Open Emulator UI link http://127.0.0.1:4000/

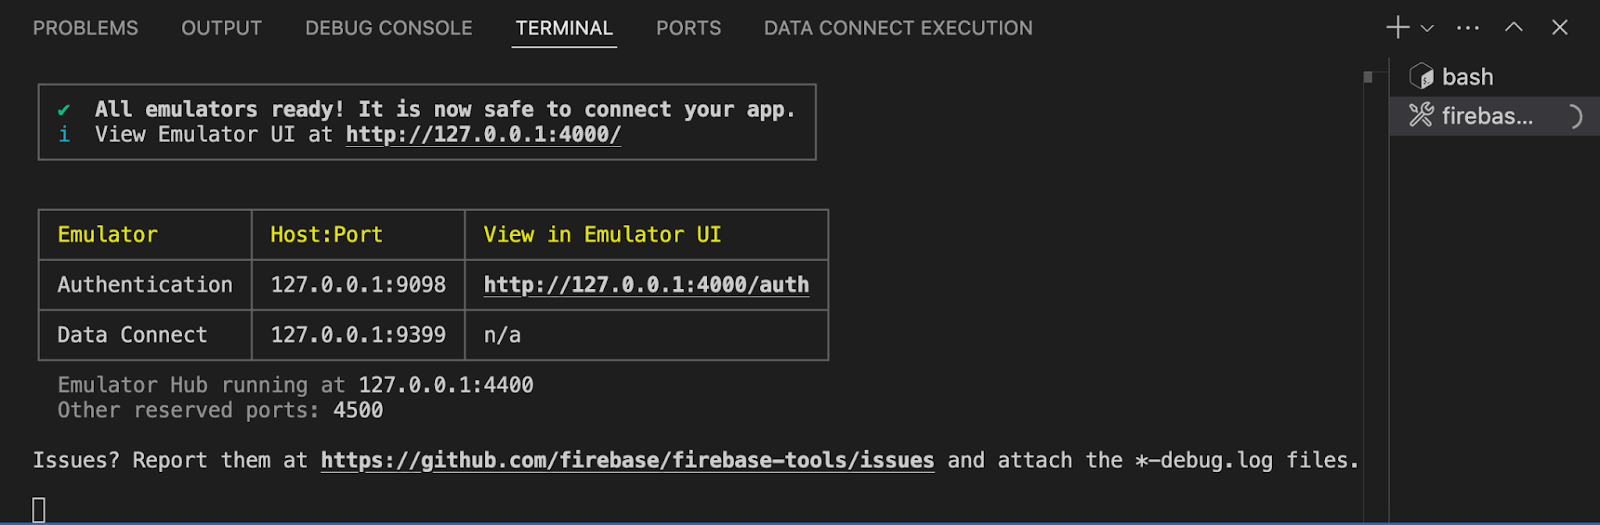(483, 135)
